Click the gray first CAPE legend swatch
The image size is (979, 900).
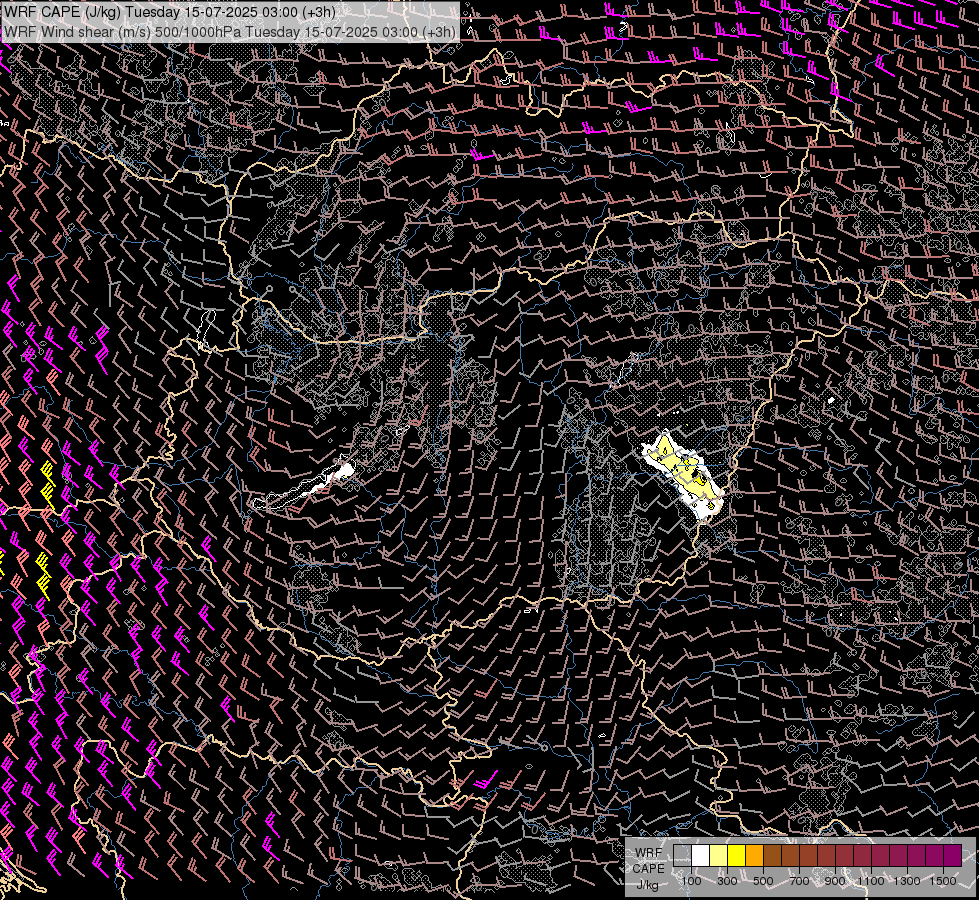682,856
